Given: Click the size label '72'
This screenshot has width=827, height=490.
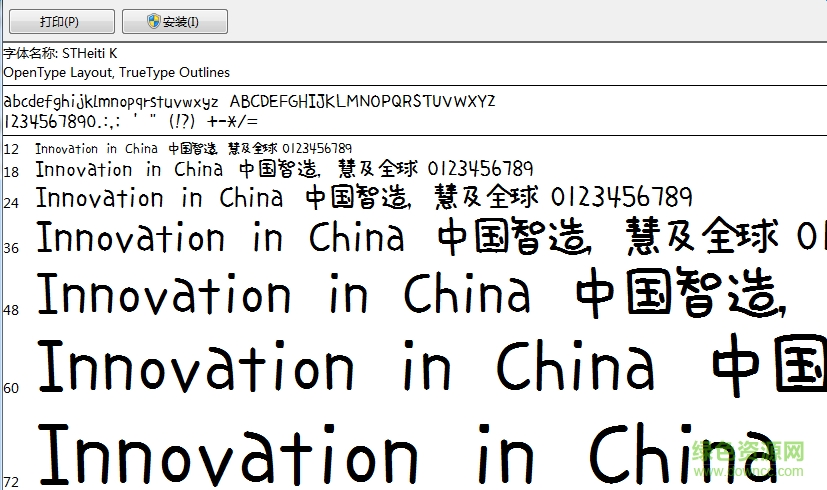Looking at the screenshot, I should coord(11,482).
